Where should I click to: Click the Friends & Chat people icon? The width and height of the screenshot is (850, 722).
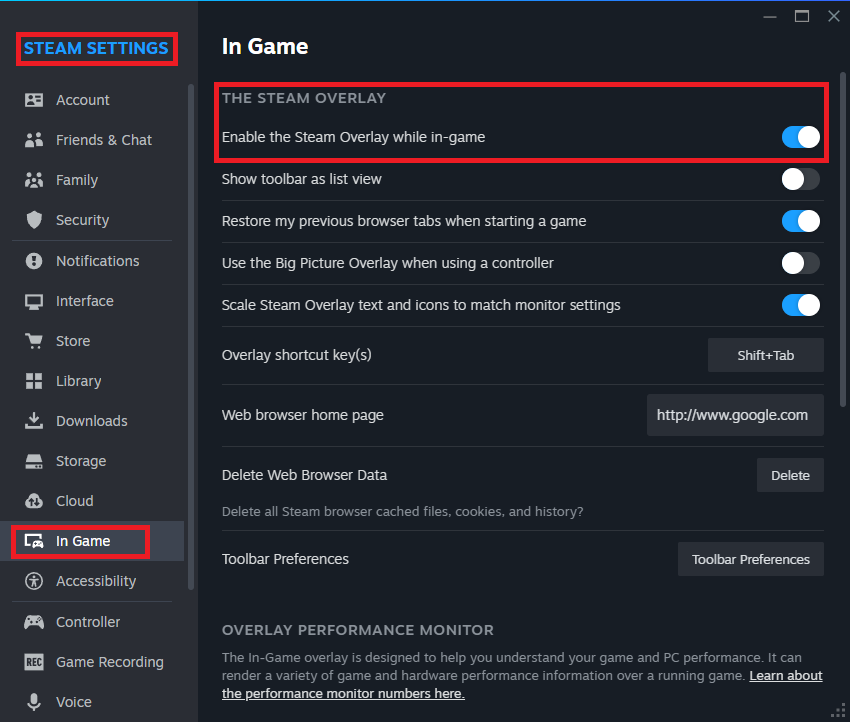pos(34,140)
